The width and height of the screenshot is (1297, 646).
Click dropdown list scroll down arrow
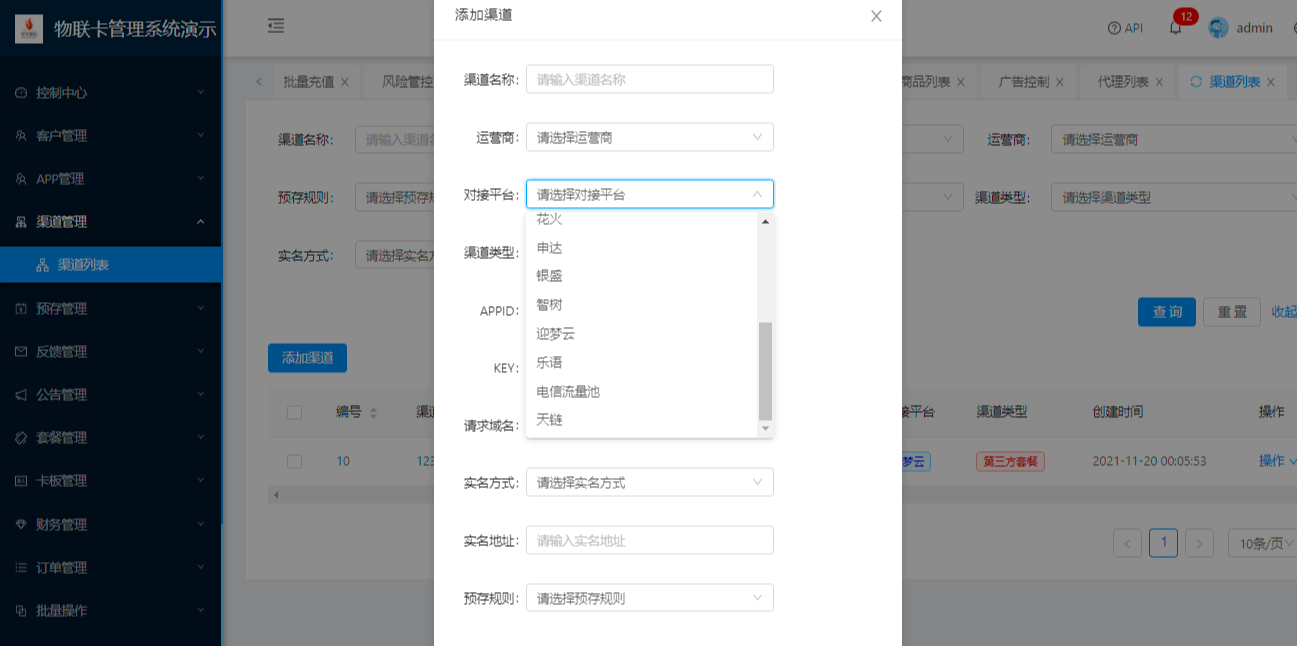pyautogui.click(x=766, y=428)
